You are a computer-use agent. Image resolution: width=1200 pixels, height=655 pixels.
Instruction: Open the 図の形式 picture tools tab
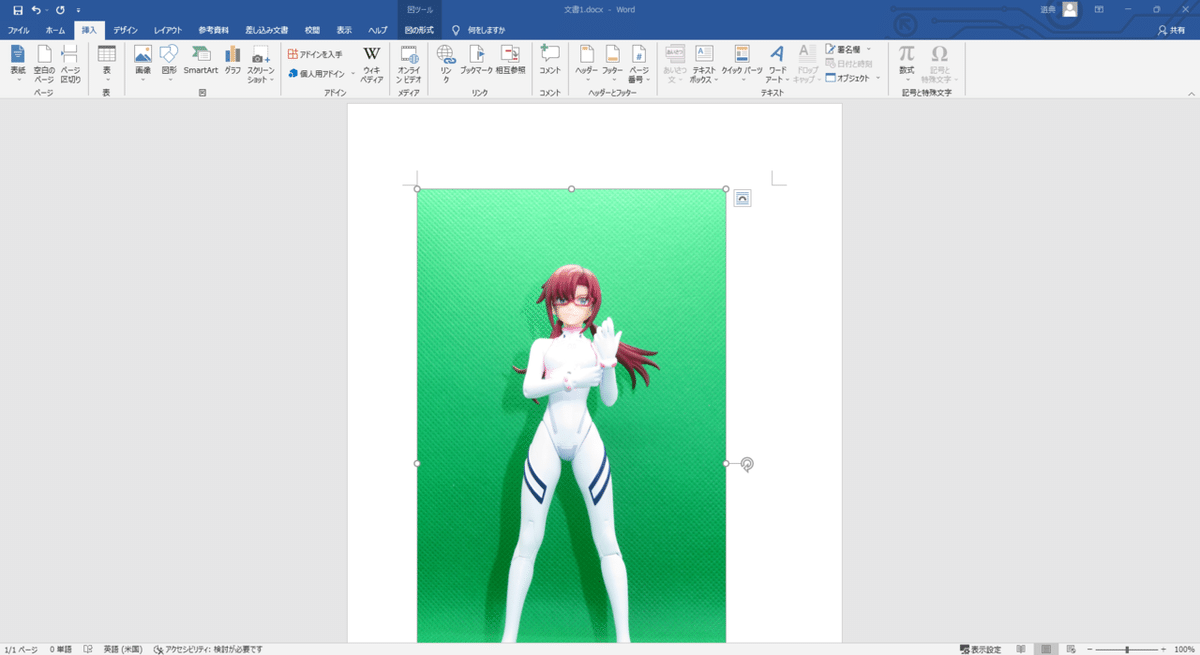419,31
